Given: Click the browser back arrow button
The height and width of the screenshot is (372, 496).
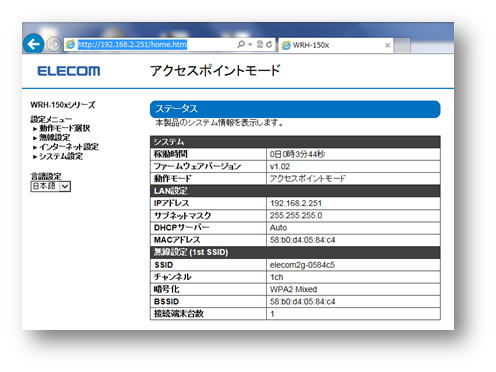Looking at the screenshot, I should click(33, 44).
